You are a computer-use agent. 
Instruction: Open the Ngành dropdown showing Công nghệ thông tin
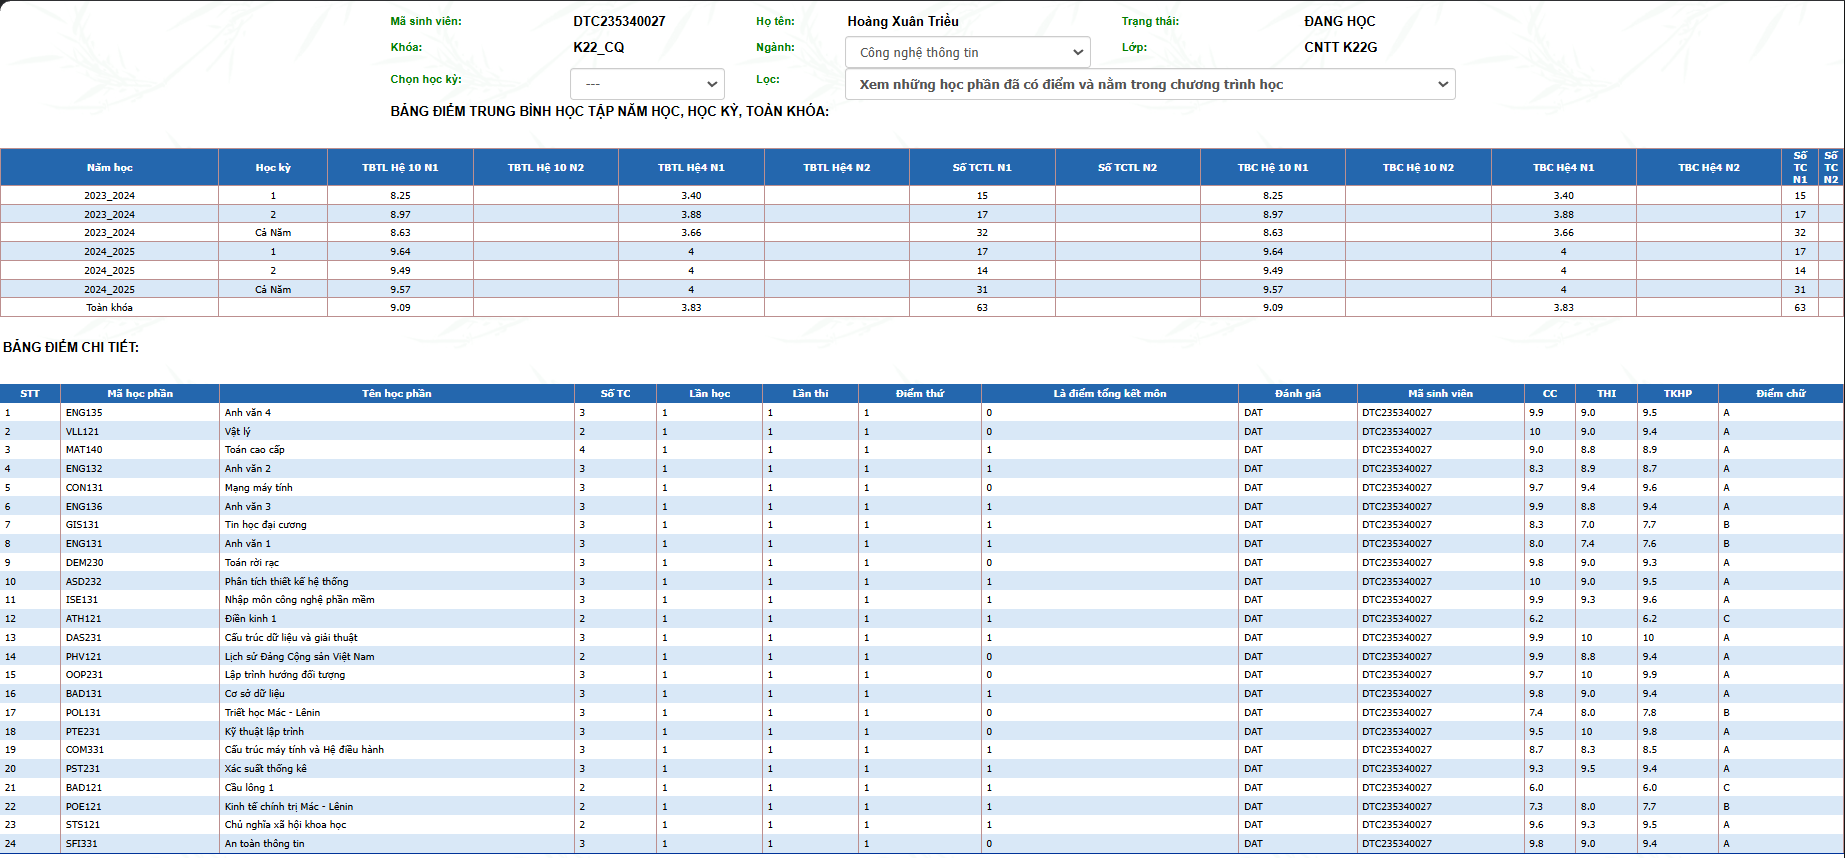click(966, 52)
